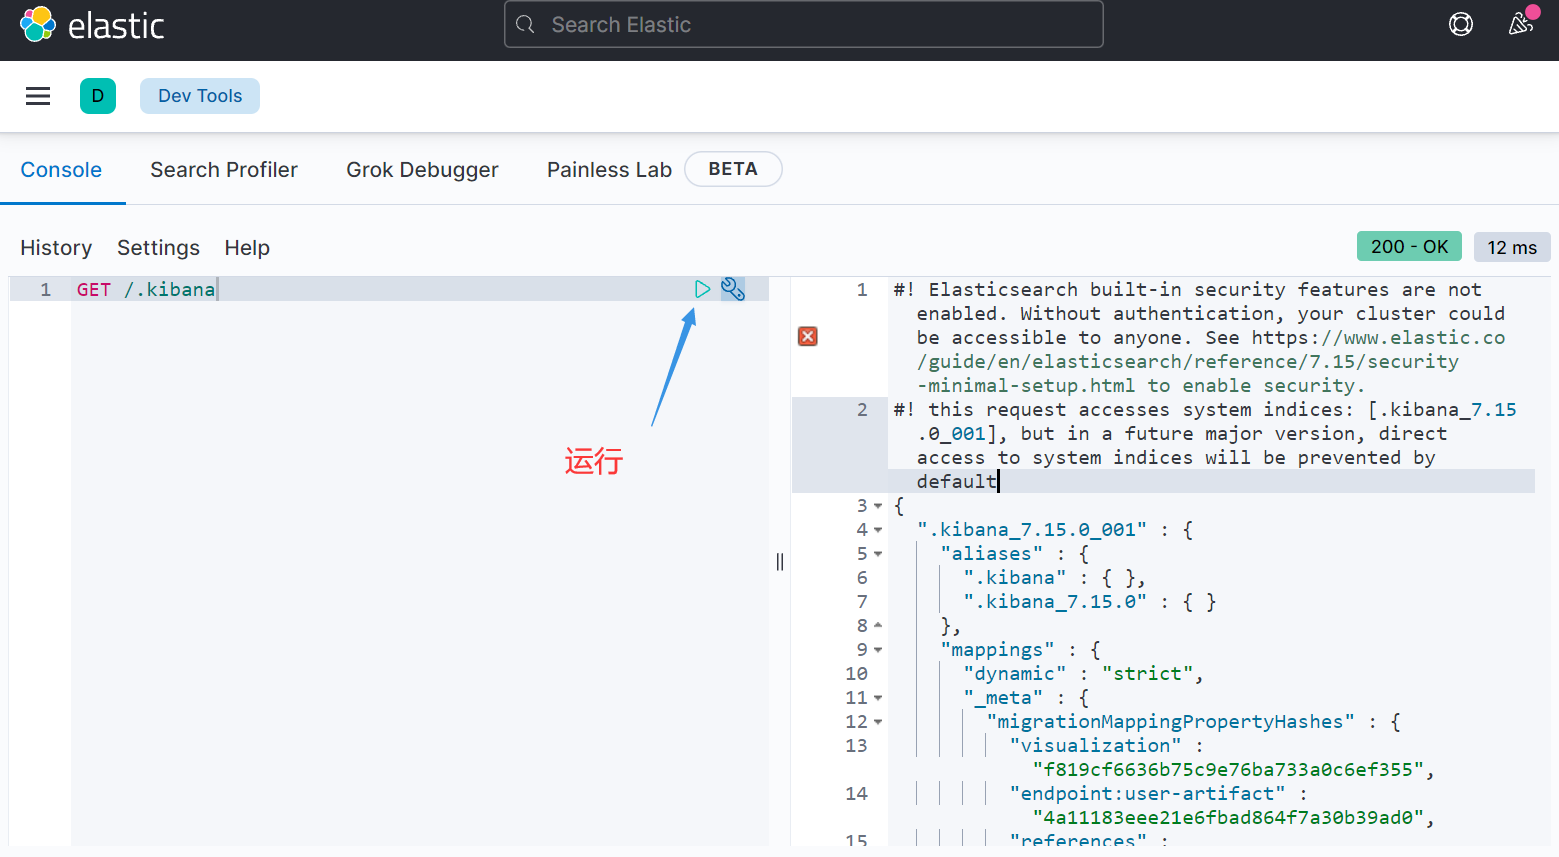Viewport: 1559px width, 857px height.
Task: Open the newsfeed celebration icon
Action: coord(1521,24)
